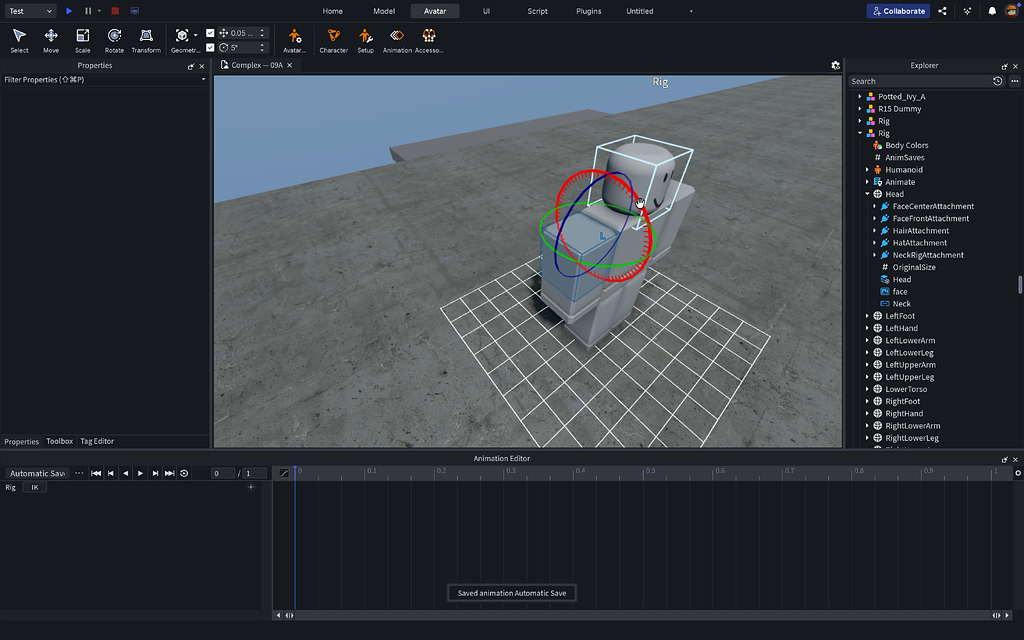This screenshot has height=640, width=1024.
Task: Open the notifications bell
Action: 992,11
